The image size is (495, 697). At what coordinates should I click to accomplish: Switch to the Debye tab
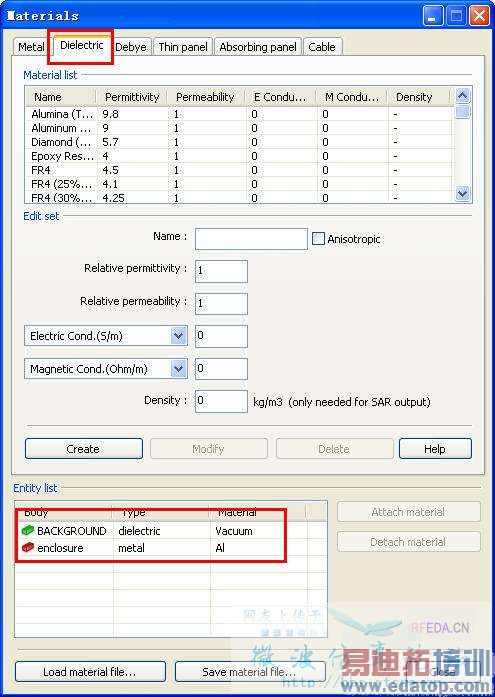(x=131, y=47)
